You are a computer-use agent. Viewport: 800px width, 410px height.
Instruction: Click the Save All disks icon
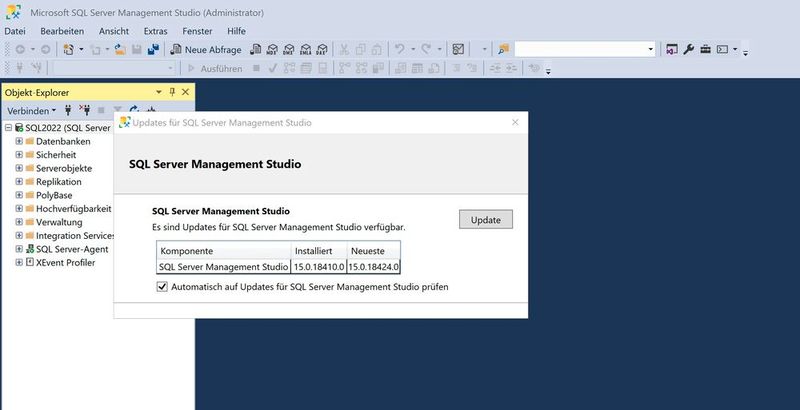153,49
